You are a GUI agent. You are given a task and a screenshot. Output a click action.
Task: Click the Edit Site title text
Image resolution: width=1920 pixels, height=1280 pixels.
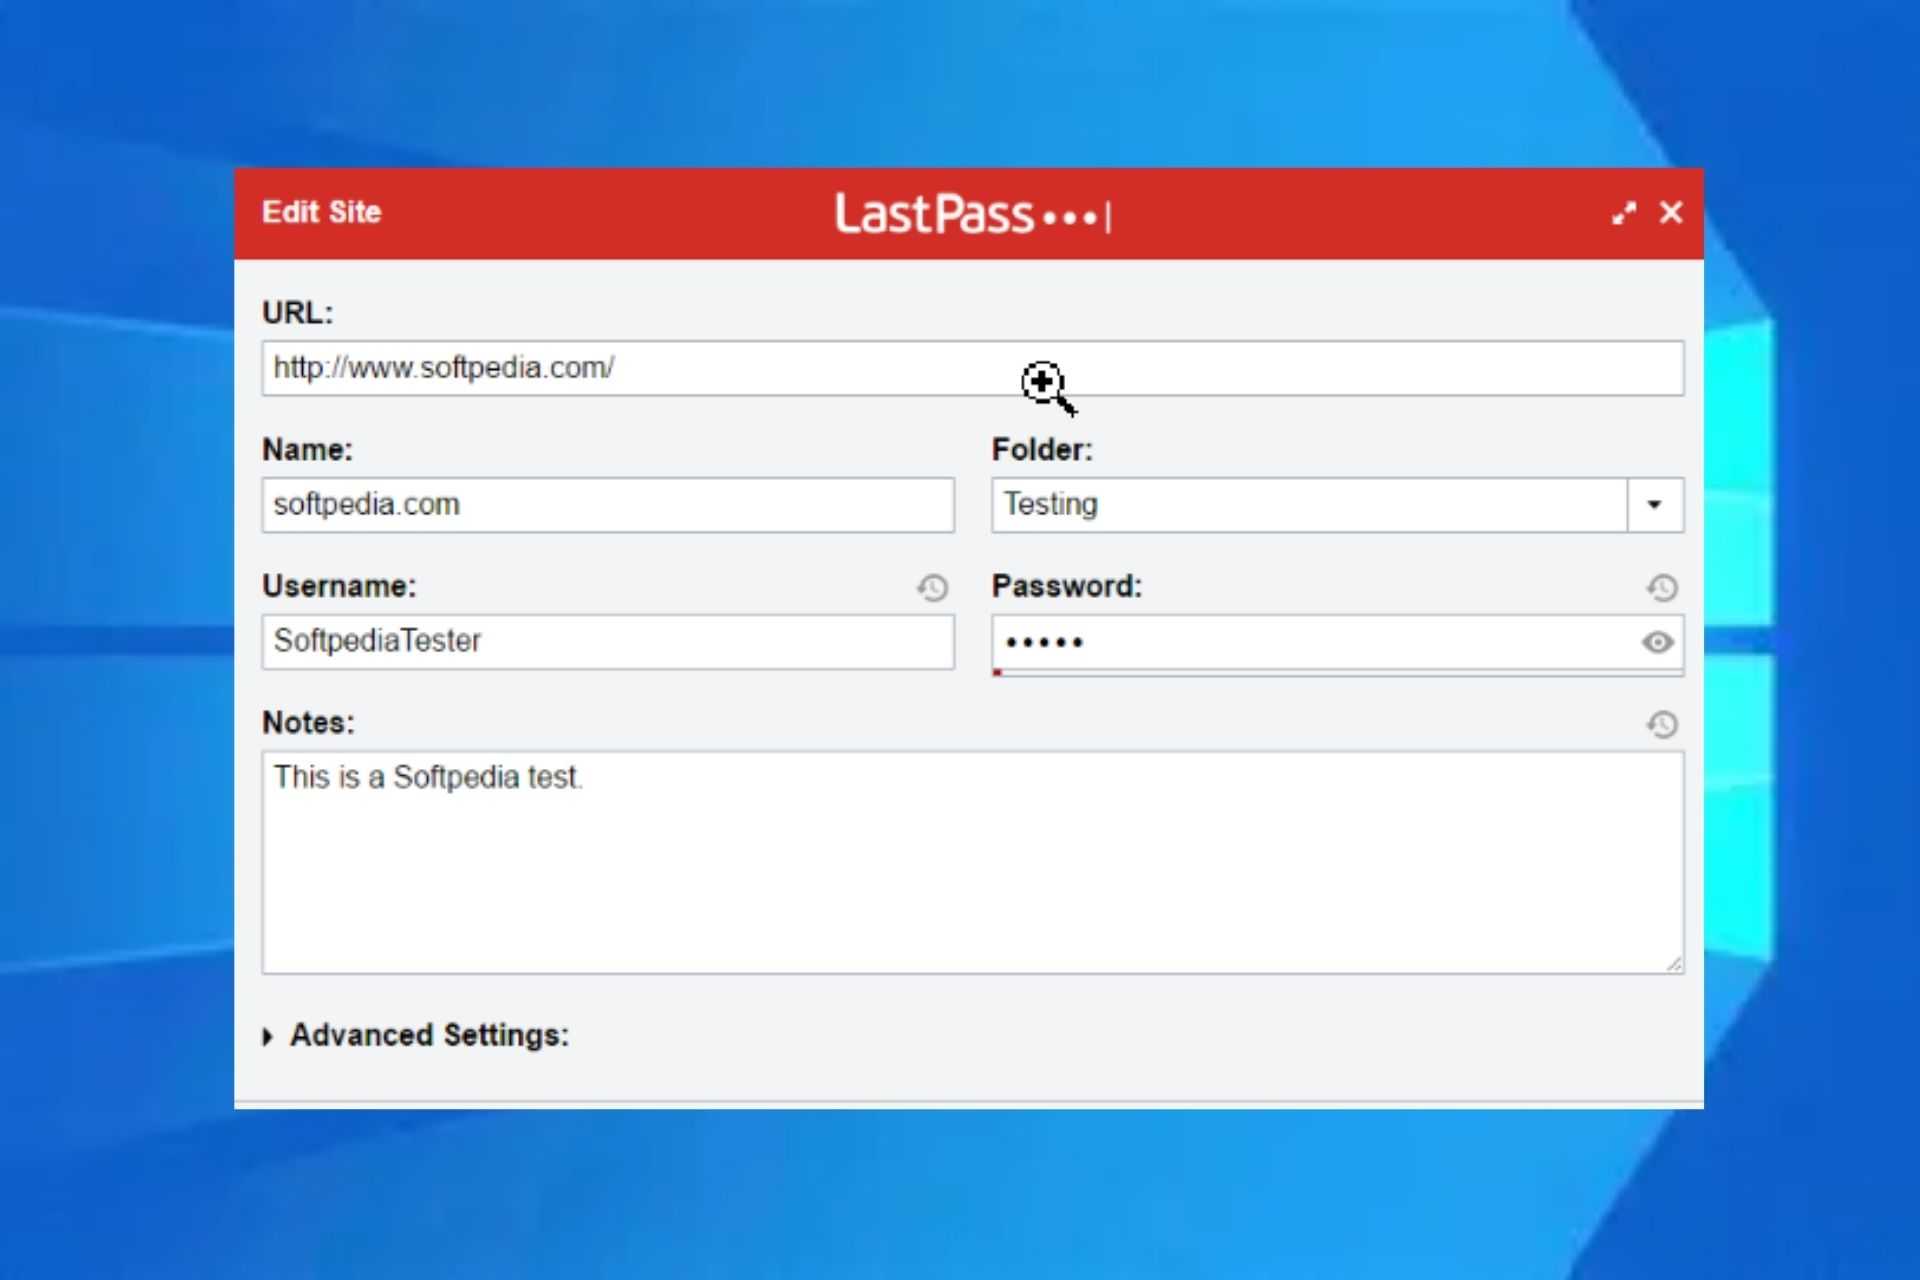point(321,212)
